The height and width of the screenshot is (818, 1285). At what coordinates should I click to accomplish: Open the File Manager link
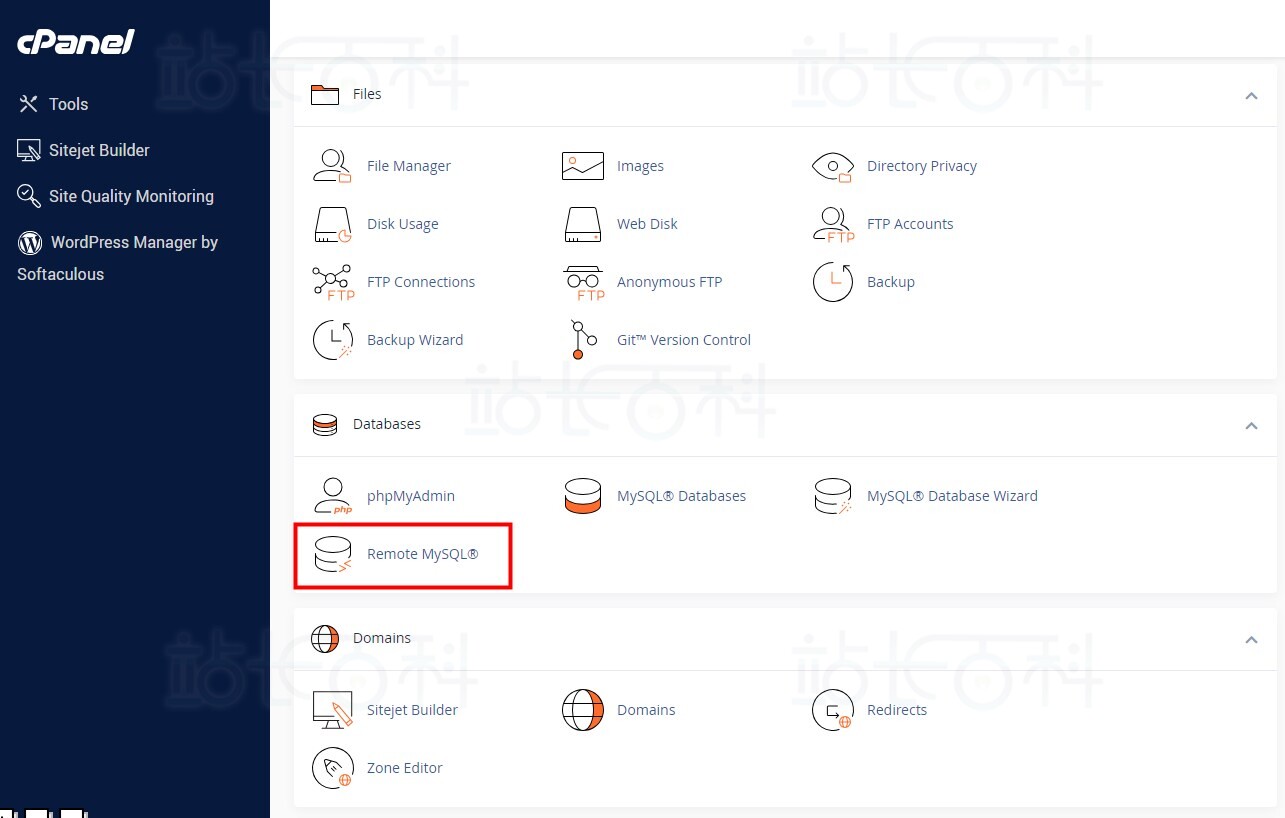pos(409,166)
